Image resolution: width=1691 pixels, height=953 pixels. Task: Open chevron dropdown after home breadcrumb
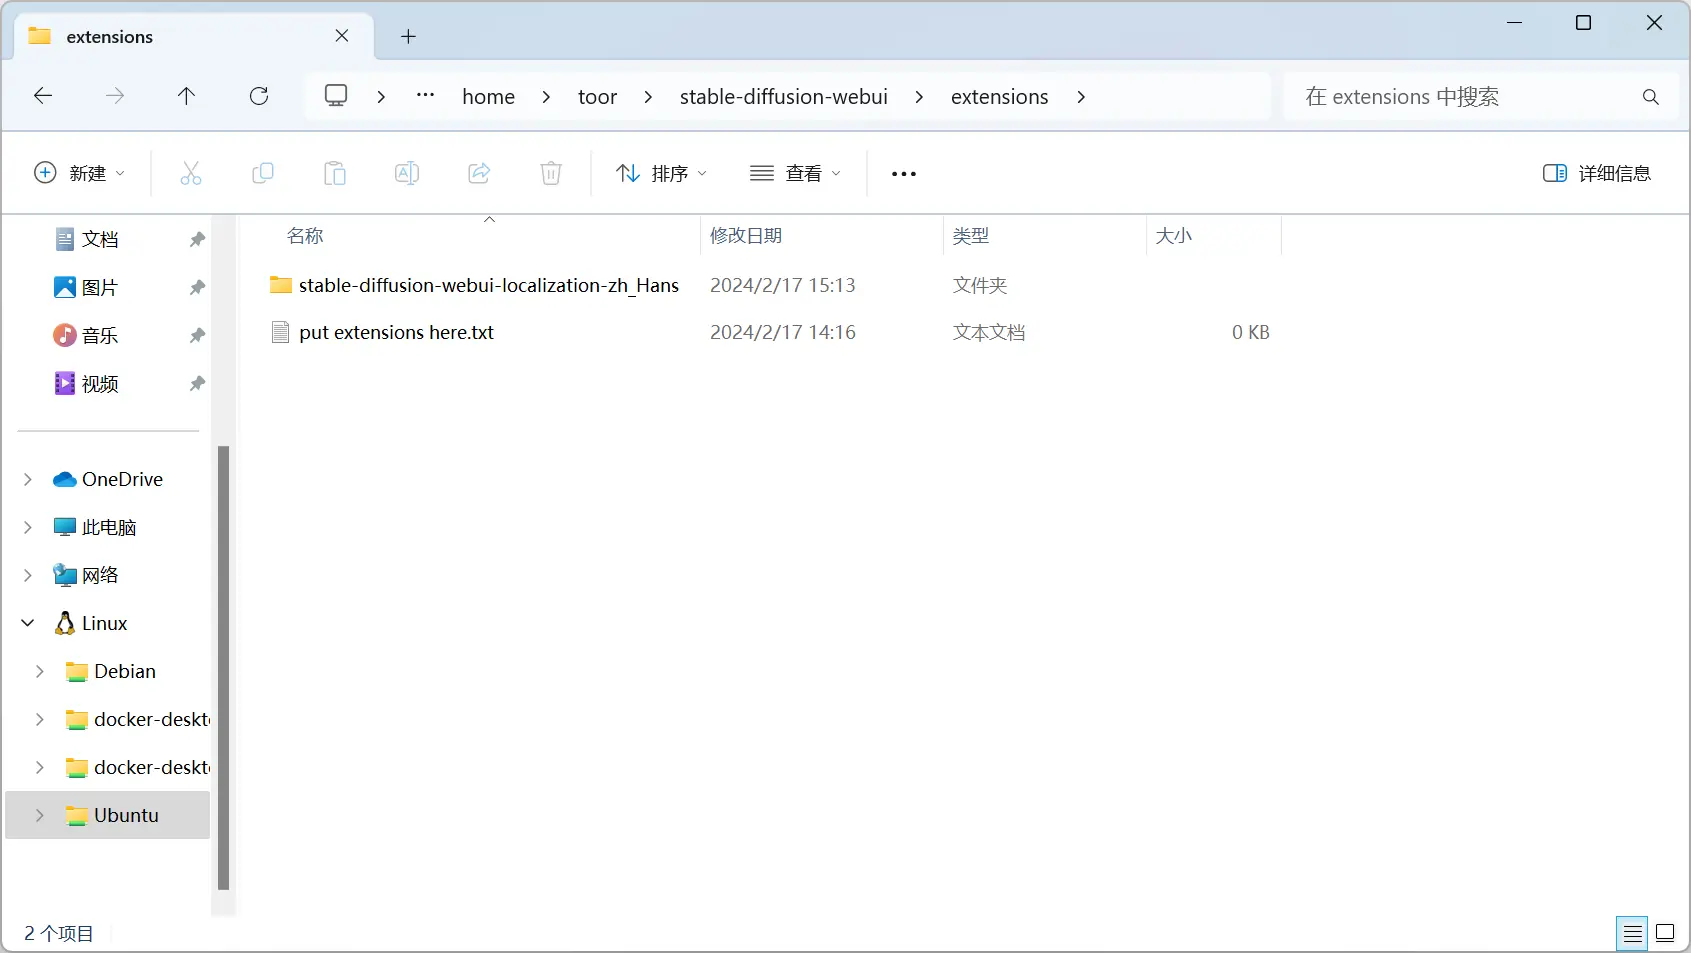(546, 97)
